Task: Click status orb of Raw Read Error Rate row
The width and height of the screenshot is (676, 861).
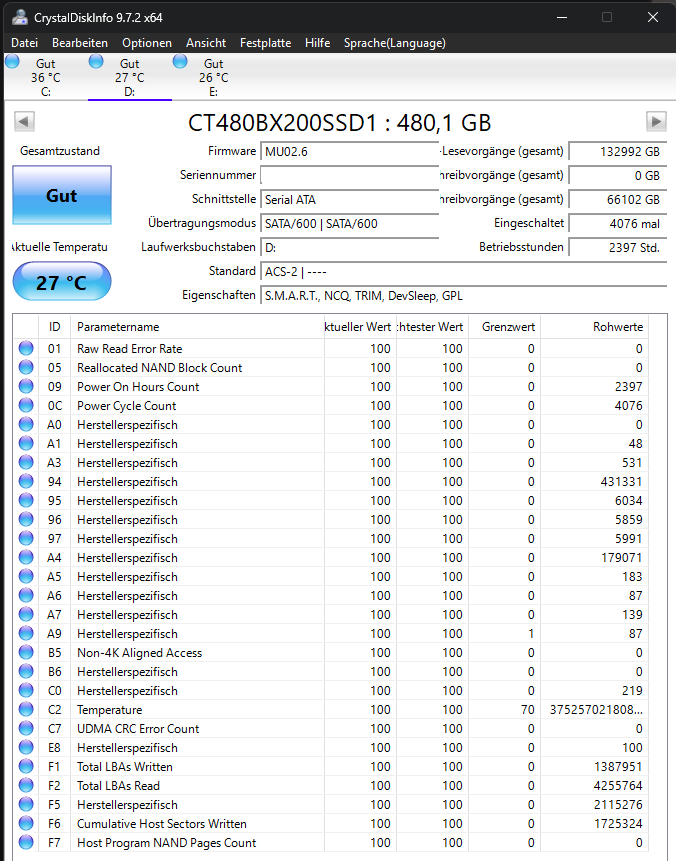Action: click(x=26, y=348)
